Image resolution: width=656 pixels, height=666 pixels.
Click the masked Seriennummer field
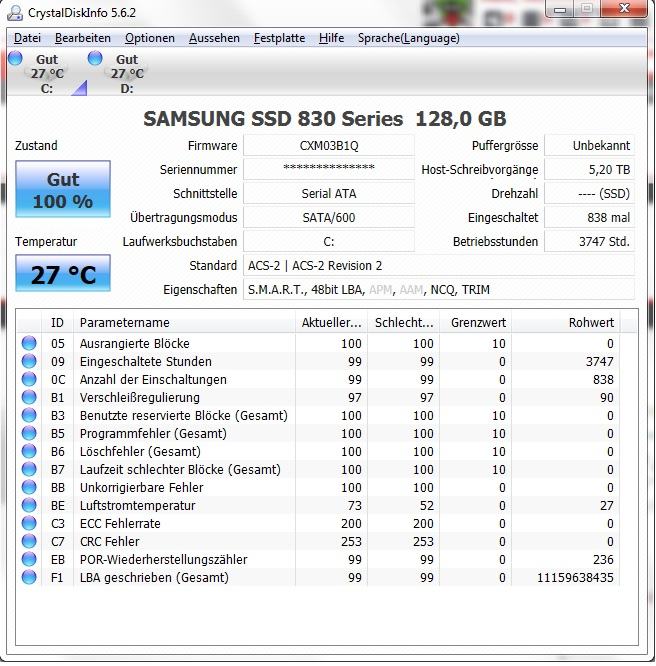click(x=329, y=169)
